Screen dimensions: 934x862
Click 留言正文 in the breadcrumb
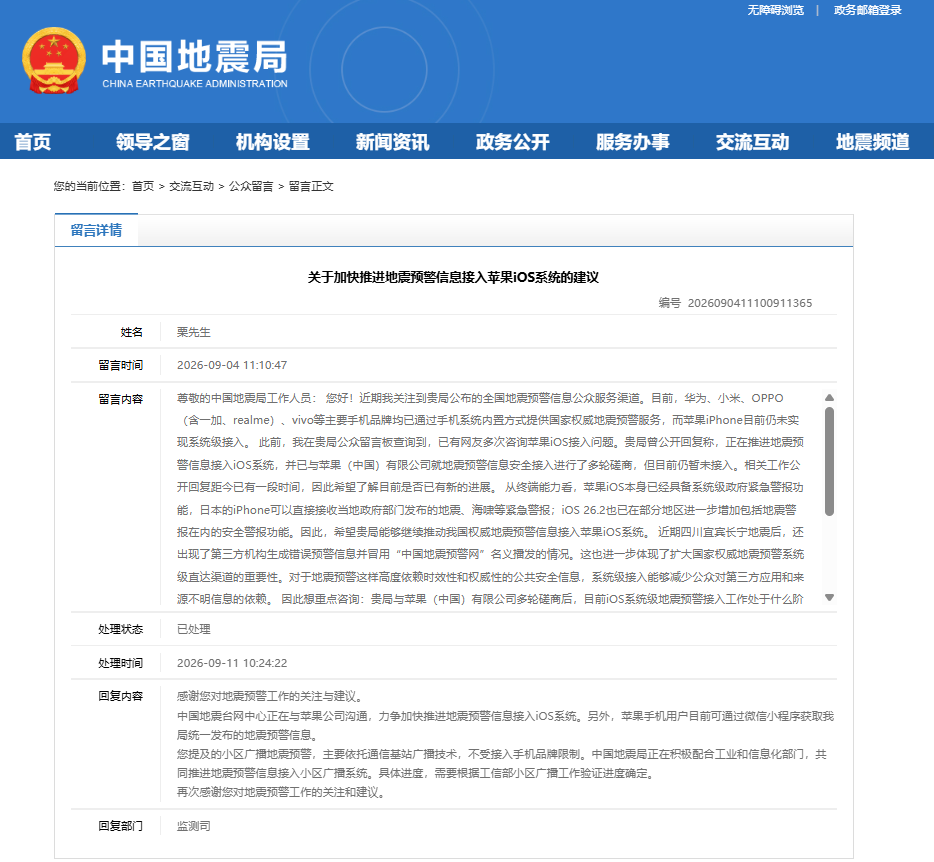pos(311,186)
